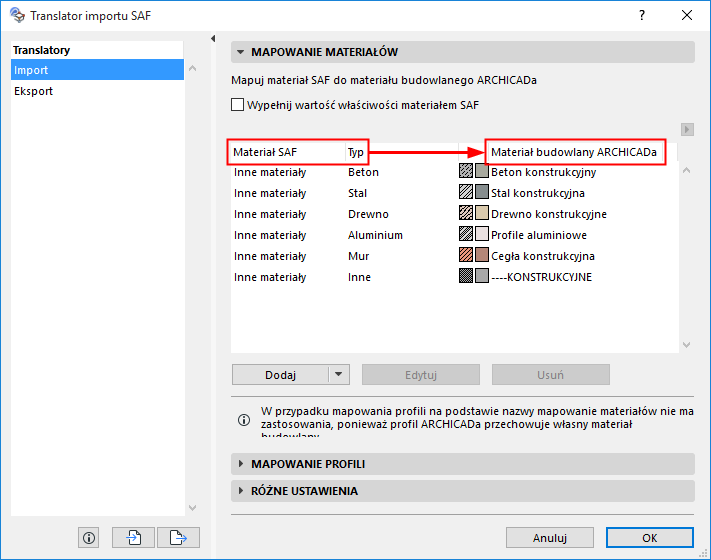
Task: Click color swatch for Stal konstrukcyjna
Action: point(482,192)
